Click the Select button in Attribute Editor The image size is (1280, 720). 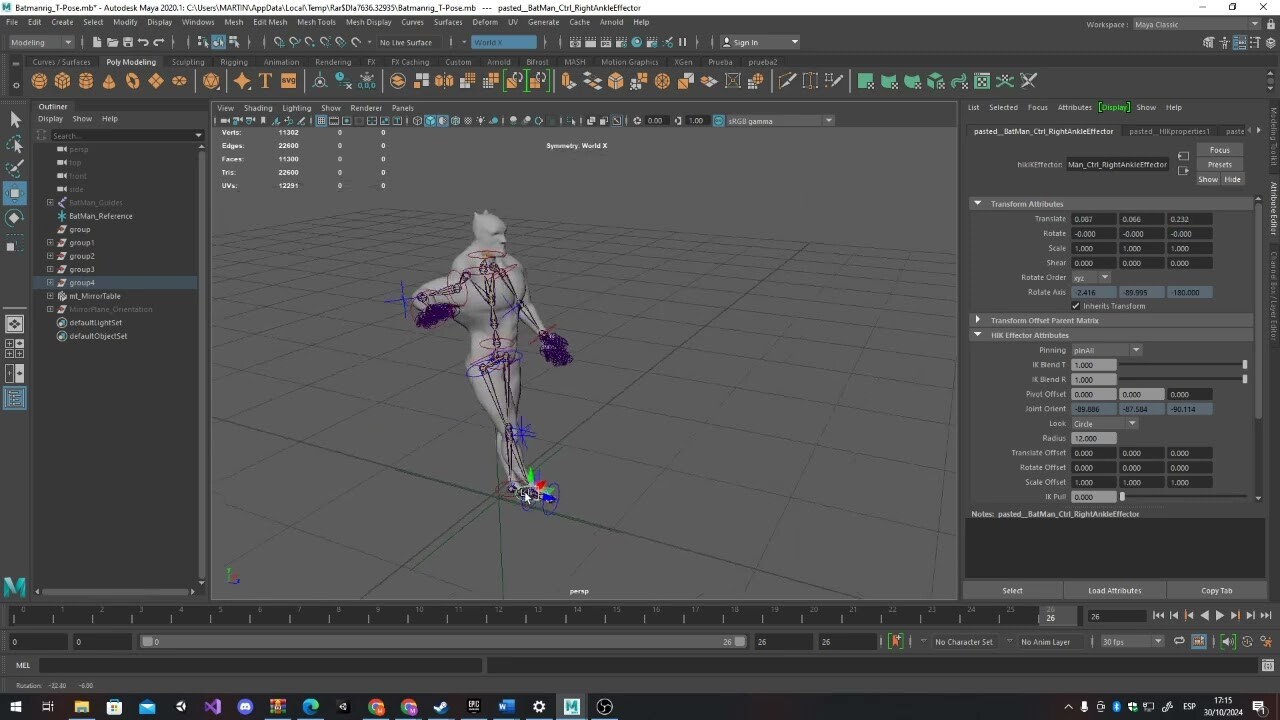(x=1012, y=591)
